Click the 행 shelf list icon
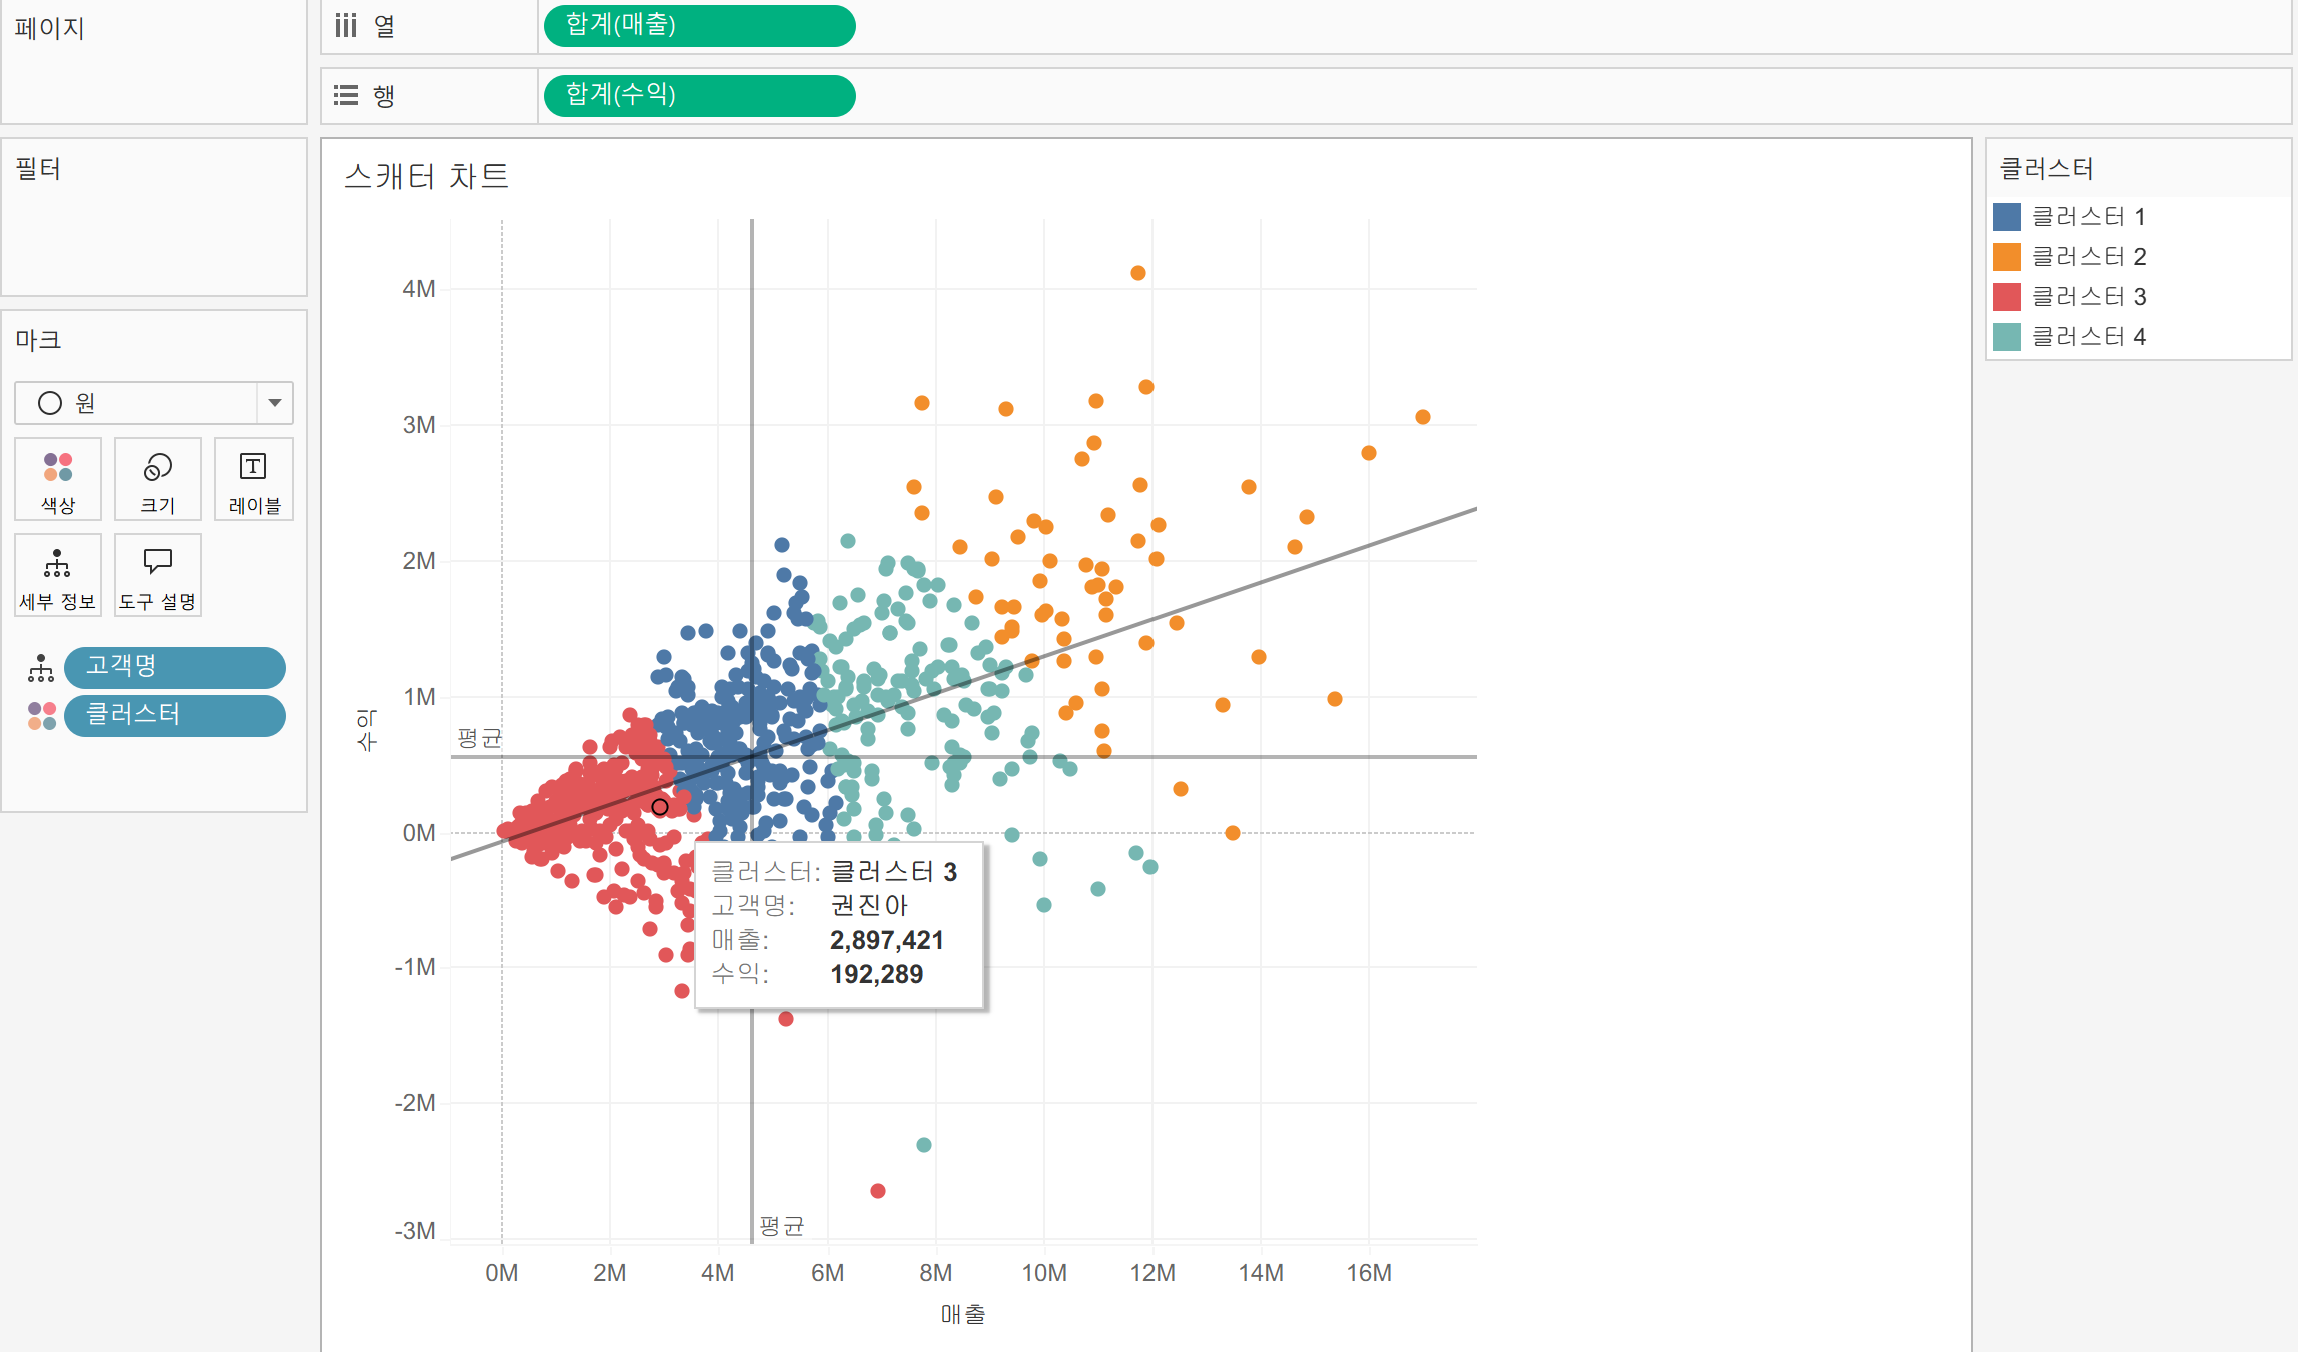This screenshot has width=2298, height=1352. click(x=346, y=95)
